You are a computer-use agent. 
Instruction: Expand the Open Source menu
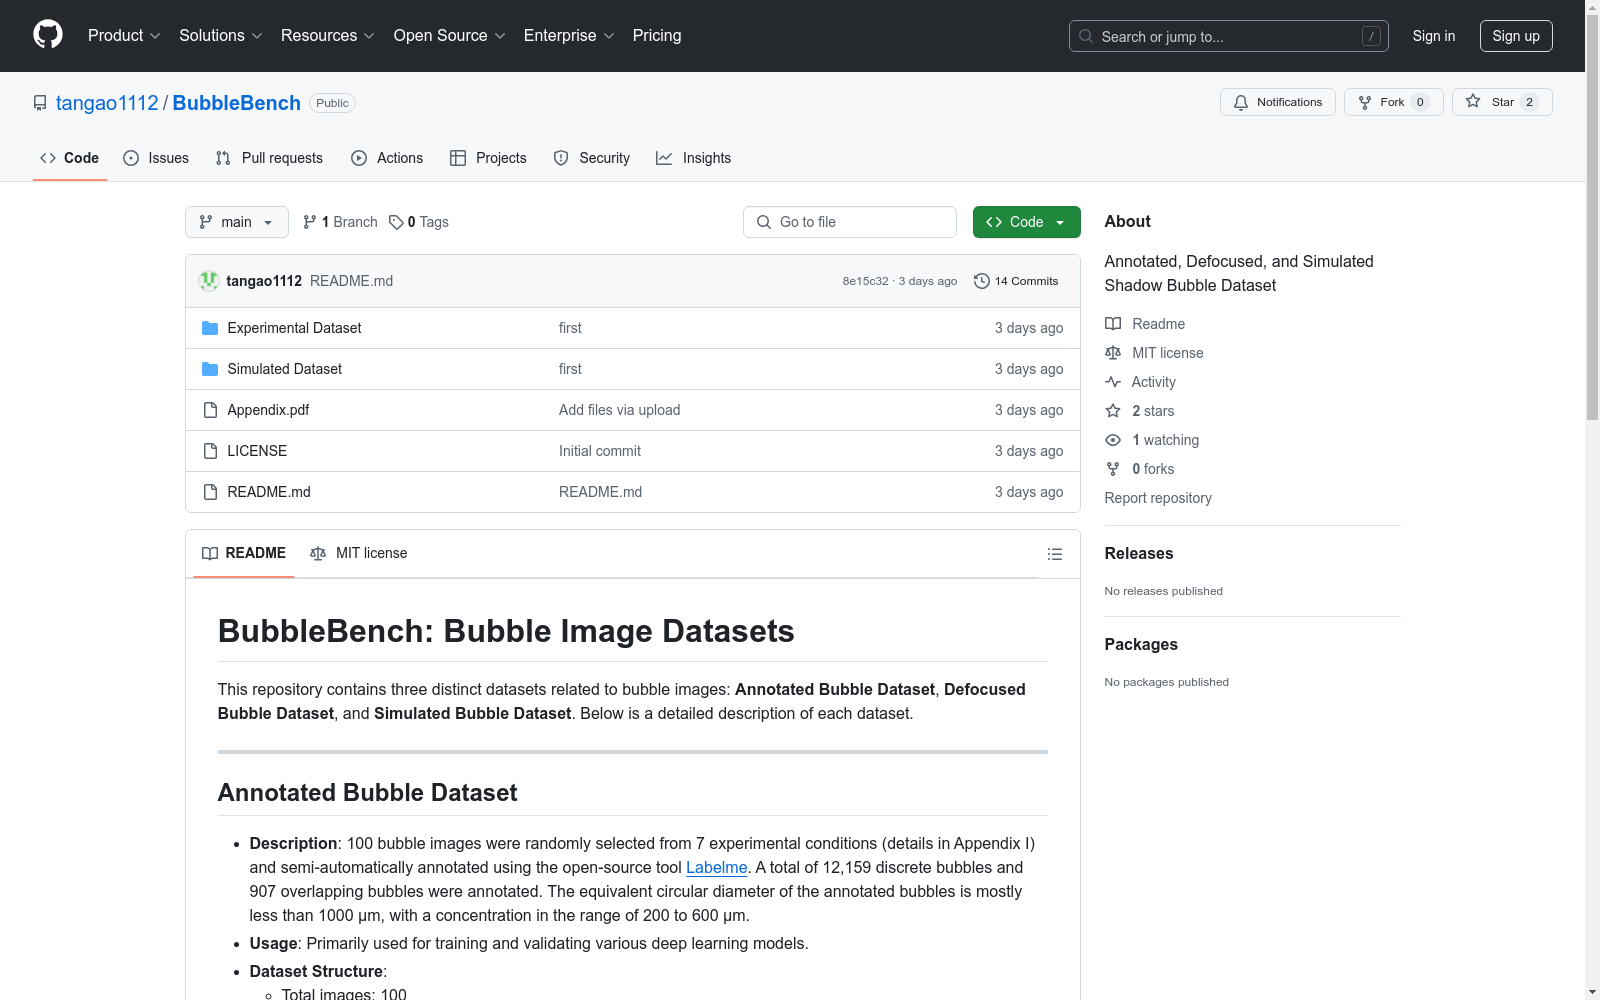(450, 36)
